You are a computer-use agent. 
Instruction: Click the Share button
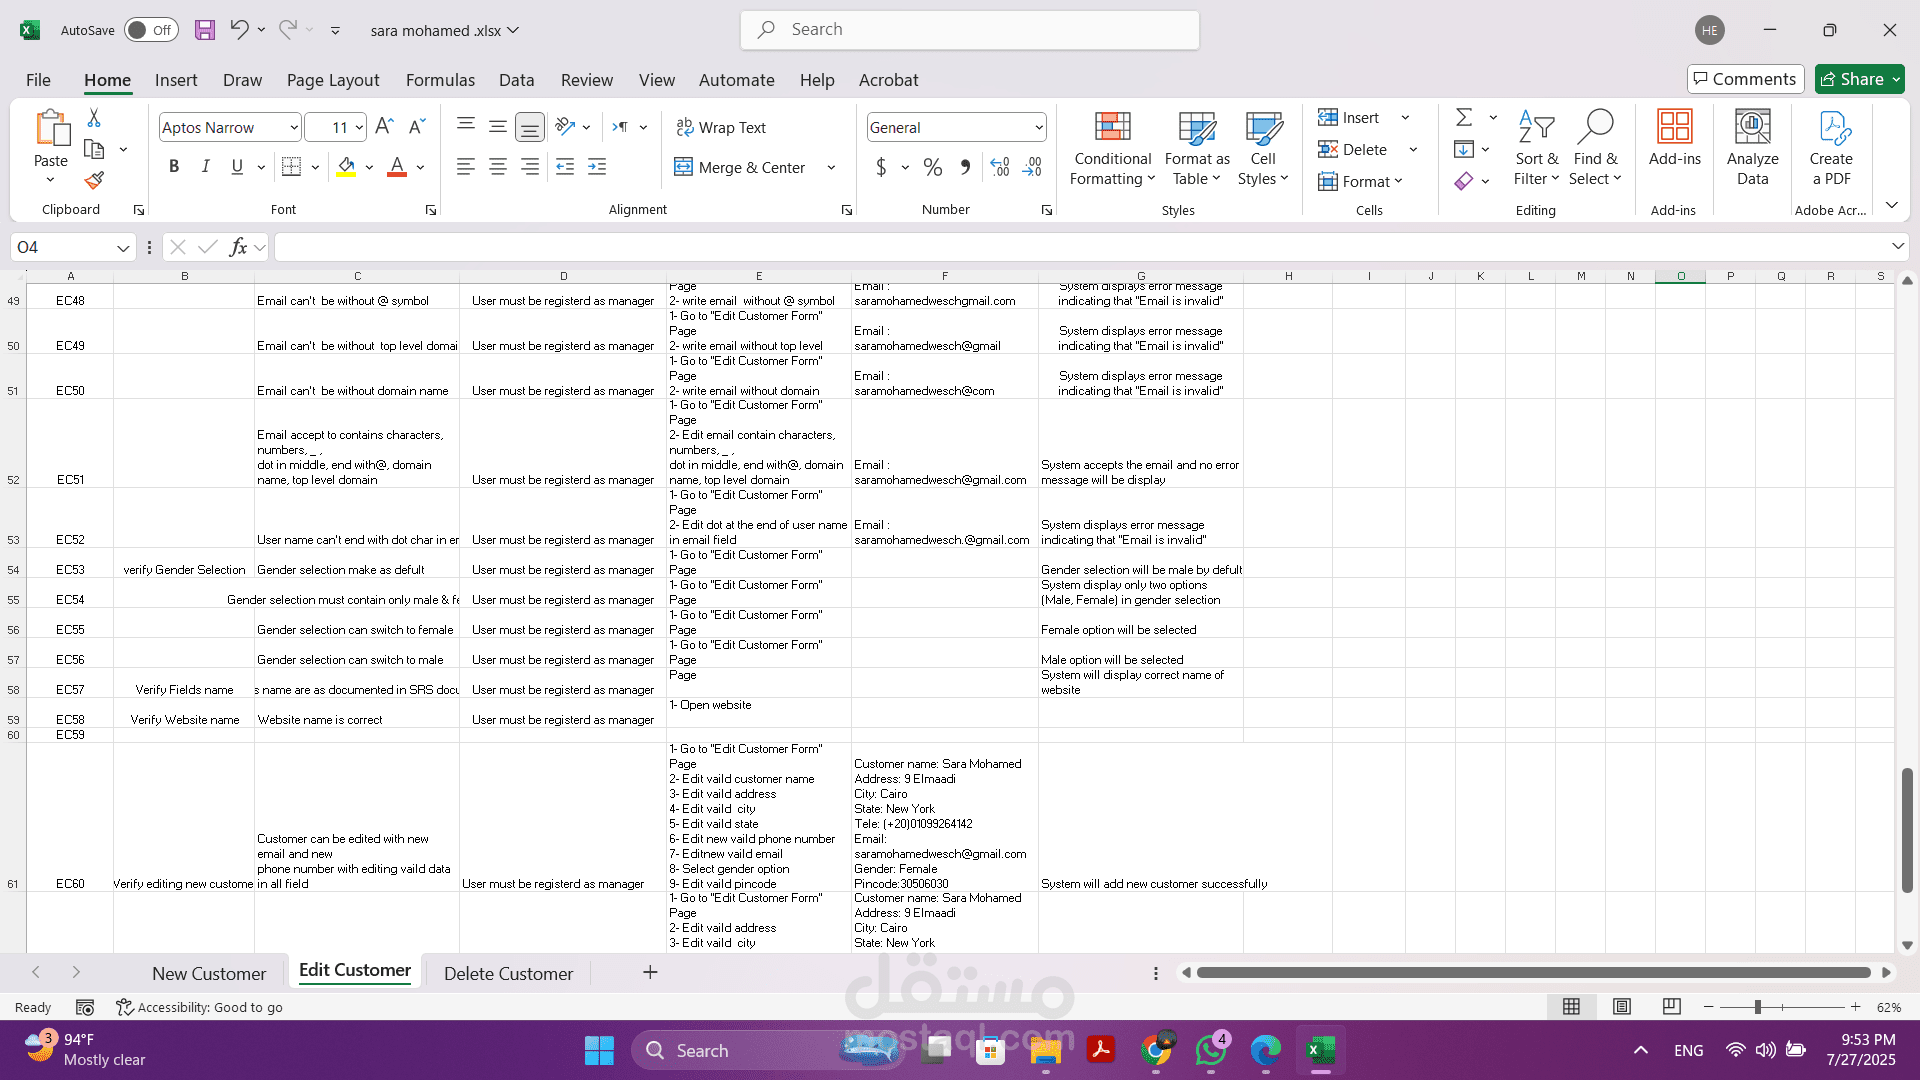click(x=1859, y=79)
